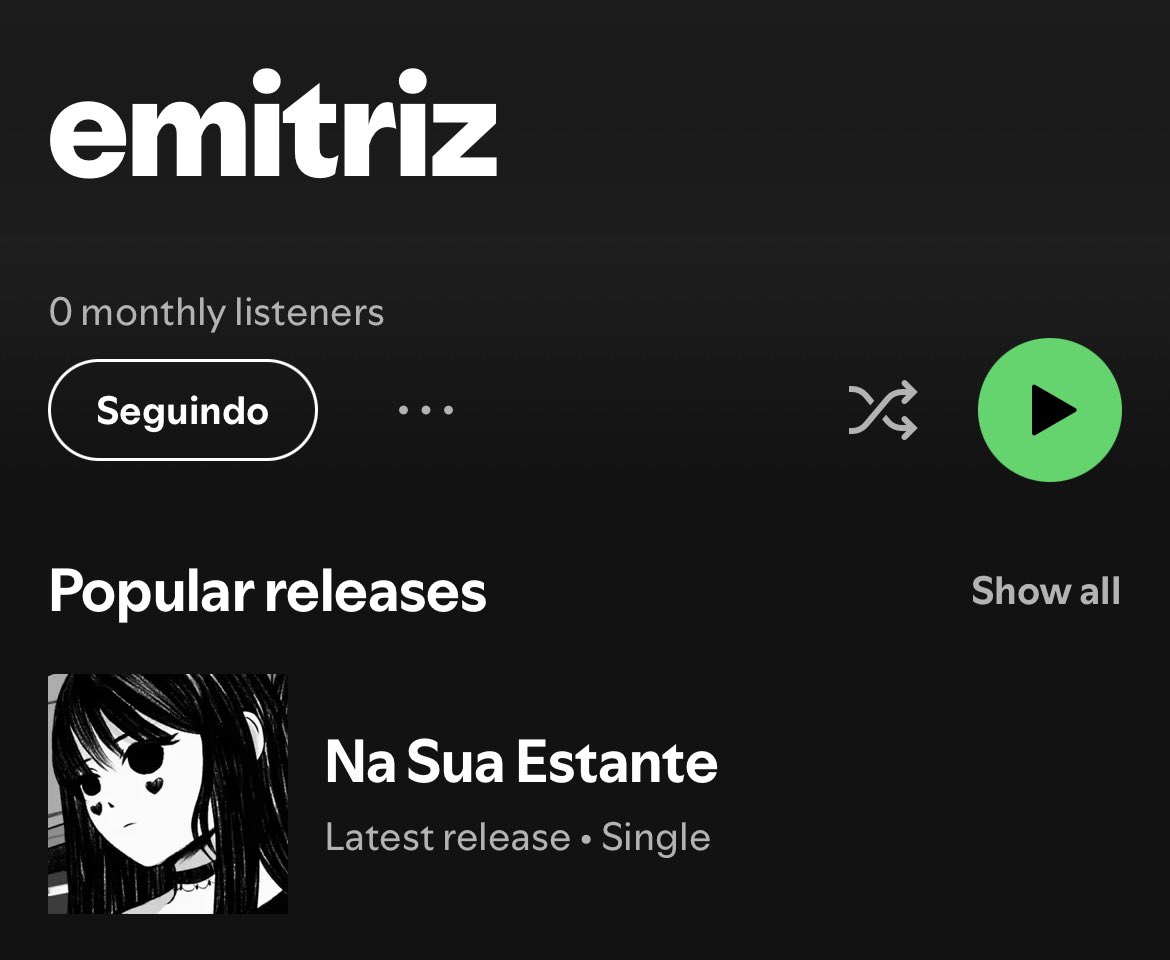Select the emitriz artist name heading
1170x960 pixels.
[x=273, y=124]
